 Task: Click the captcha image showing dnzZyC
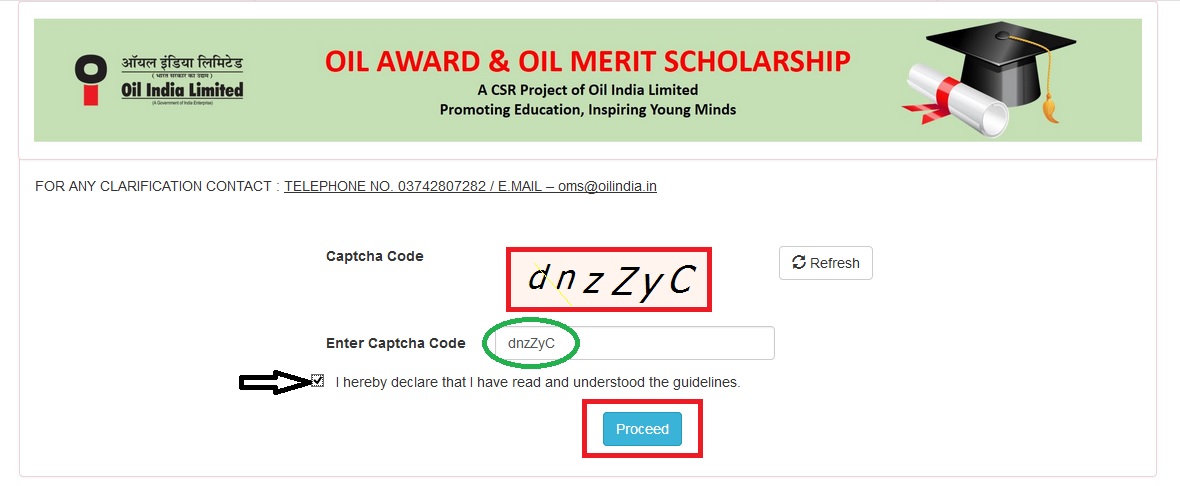pyautogui.click(x=609, y=280)
